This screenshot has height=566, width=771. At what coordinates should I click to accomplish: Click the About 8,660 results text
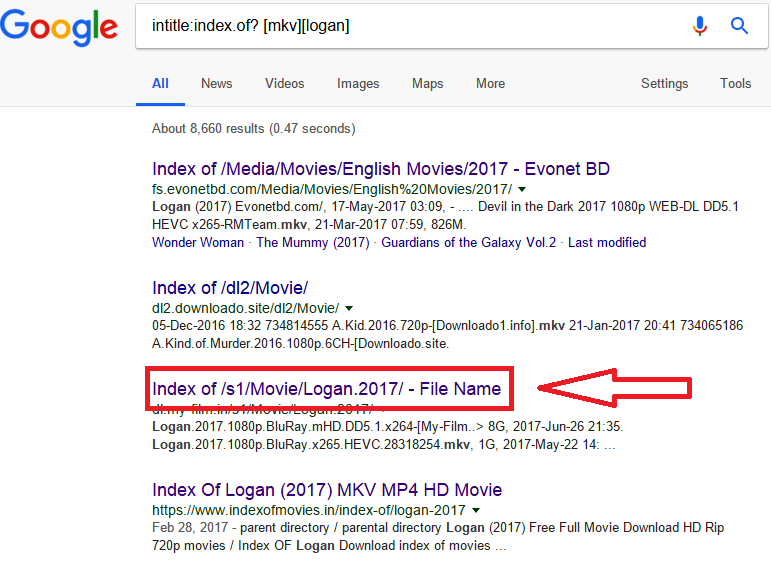pyautogui.click(x=254, y=129)
